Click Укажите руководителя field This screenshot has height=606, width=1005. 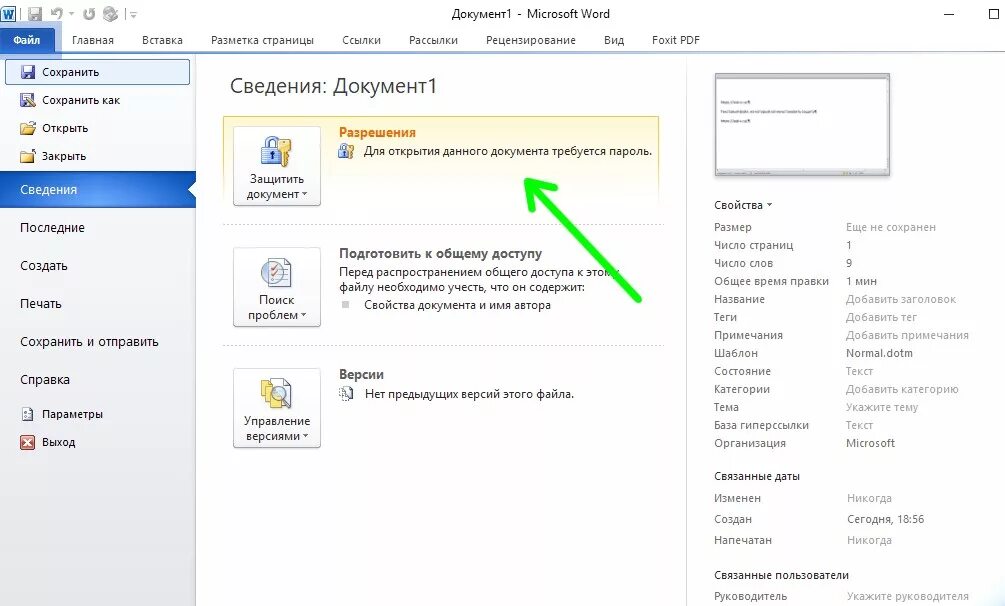(x=908, y=596)
